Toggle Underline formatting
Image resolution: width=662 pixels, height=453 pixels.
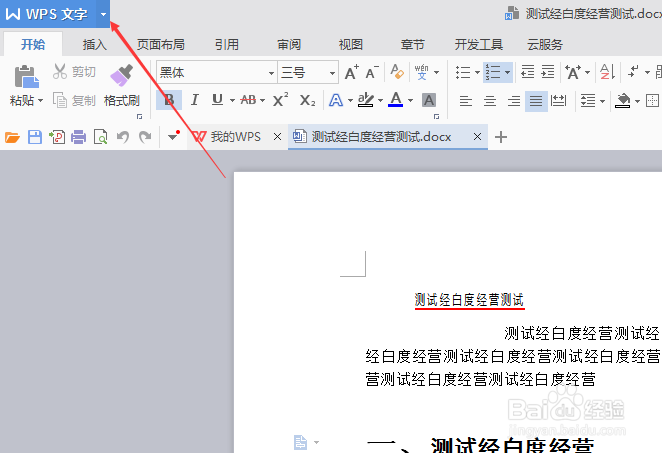217,100
